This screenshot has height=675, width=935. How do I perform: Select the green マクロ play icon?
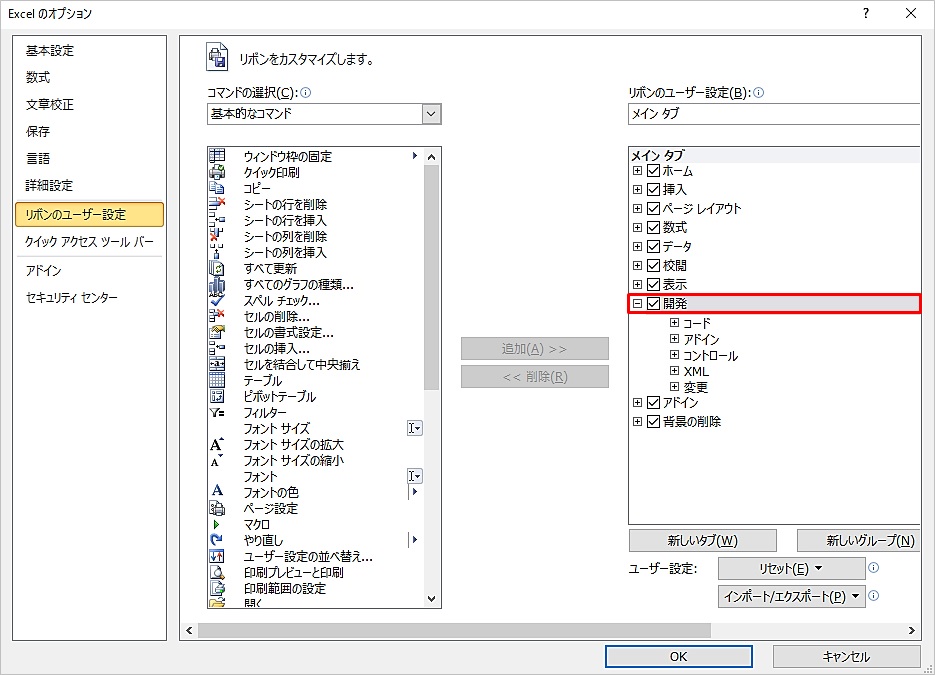point(217,524)
